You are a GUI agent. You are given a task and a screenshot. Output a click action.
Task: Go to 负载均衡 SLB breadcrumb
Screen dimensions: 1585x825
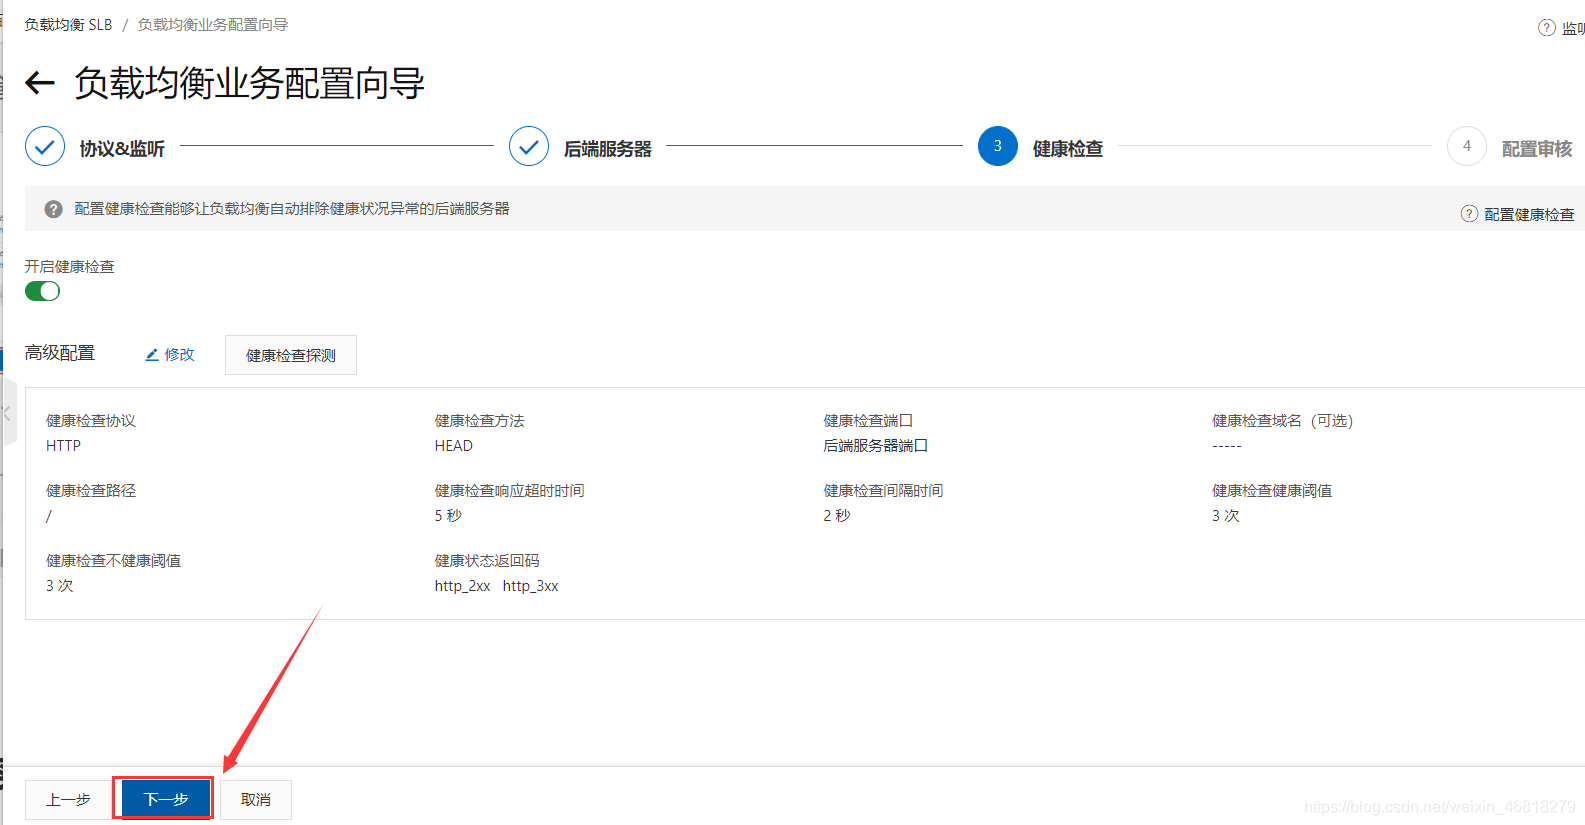[68, 24]
